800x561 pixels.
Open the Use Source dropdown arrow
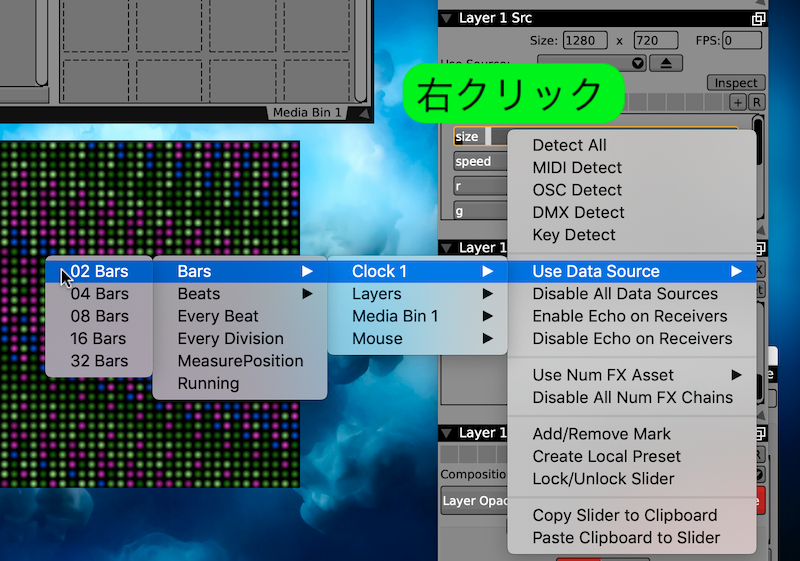click(x=638, y=63)
